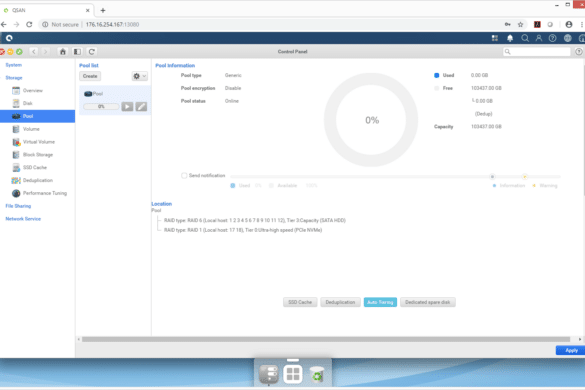Click the Warning threshold slider handle
Viewport: 585px width, 390px height.
pos(525,177)
